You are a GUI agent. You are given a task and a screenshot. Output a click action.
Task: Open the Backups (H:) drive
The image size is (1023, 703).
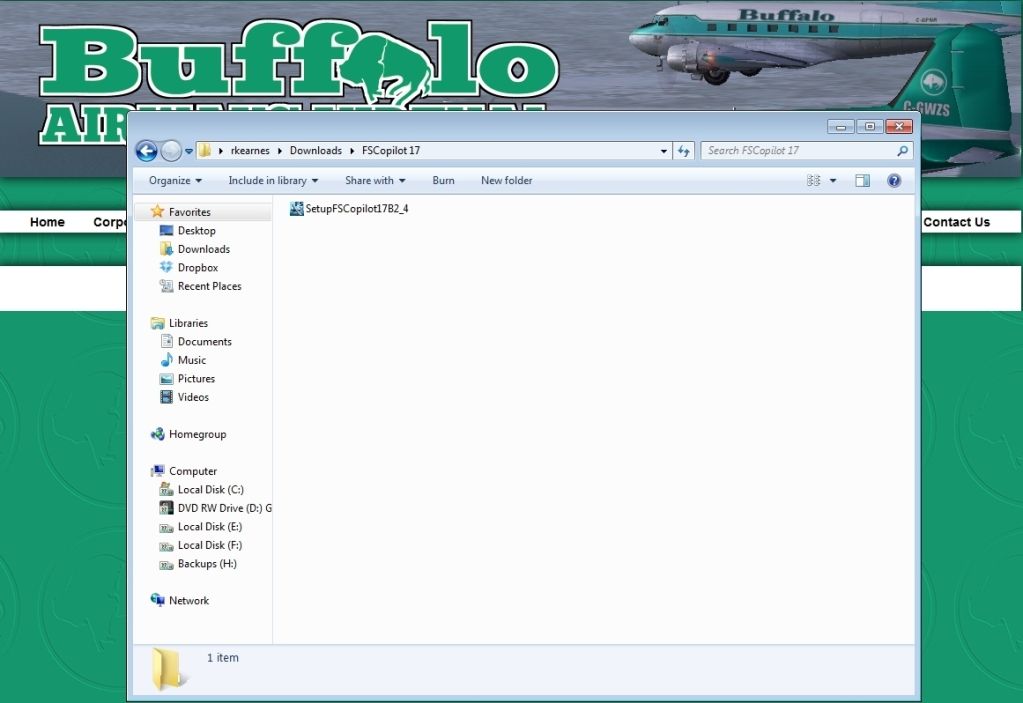pos(207,563)
